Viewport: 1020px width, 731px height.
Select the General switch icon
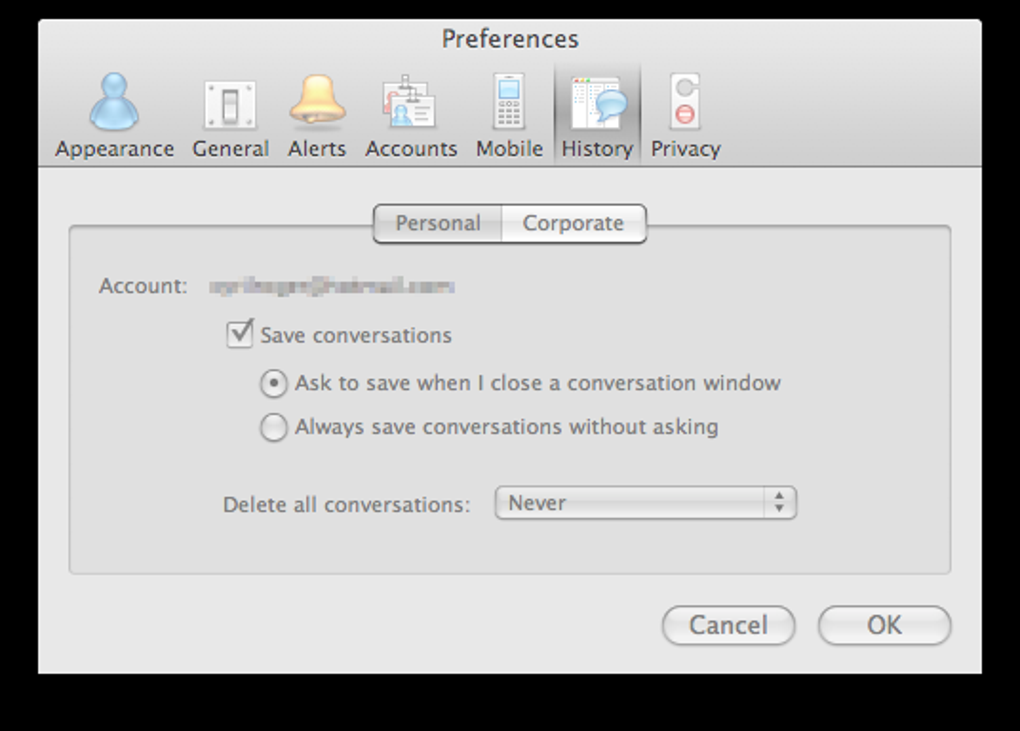click(230, 104)
